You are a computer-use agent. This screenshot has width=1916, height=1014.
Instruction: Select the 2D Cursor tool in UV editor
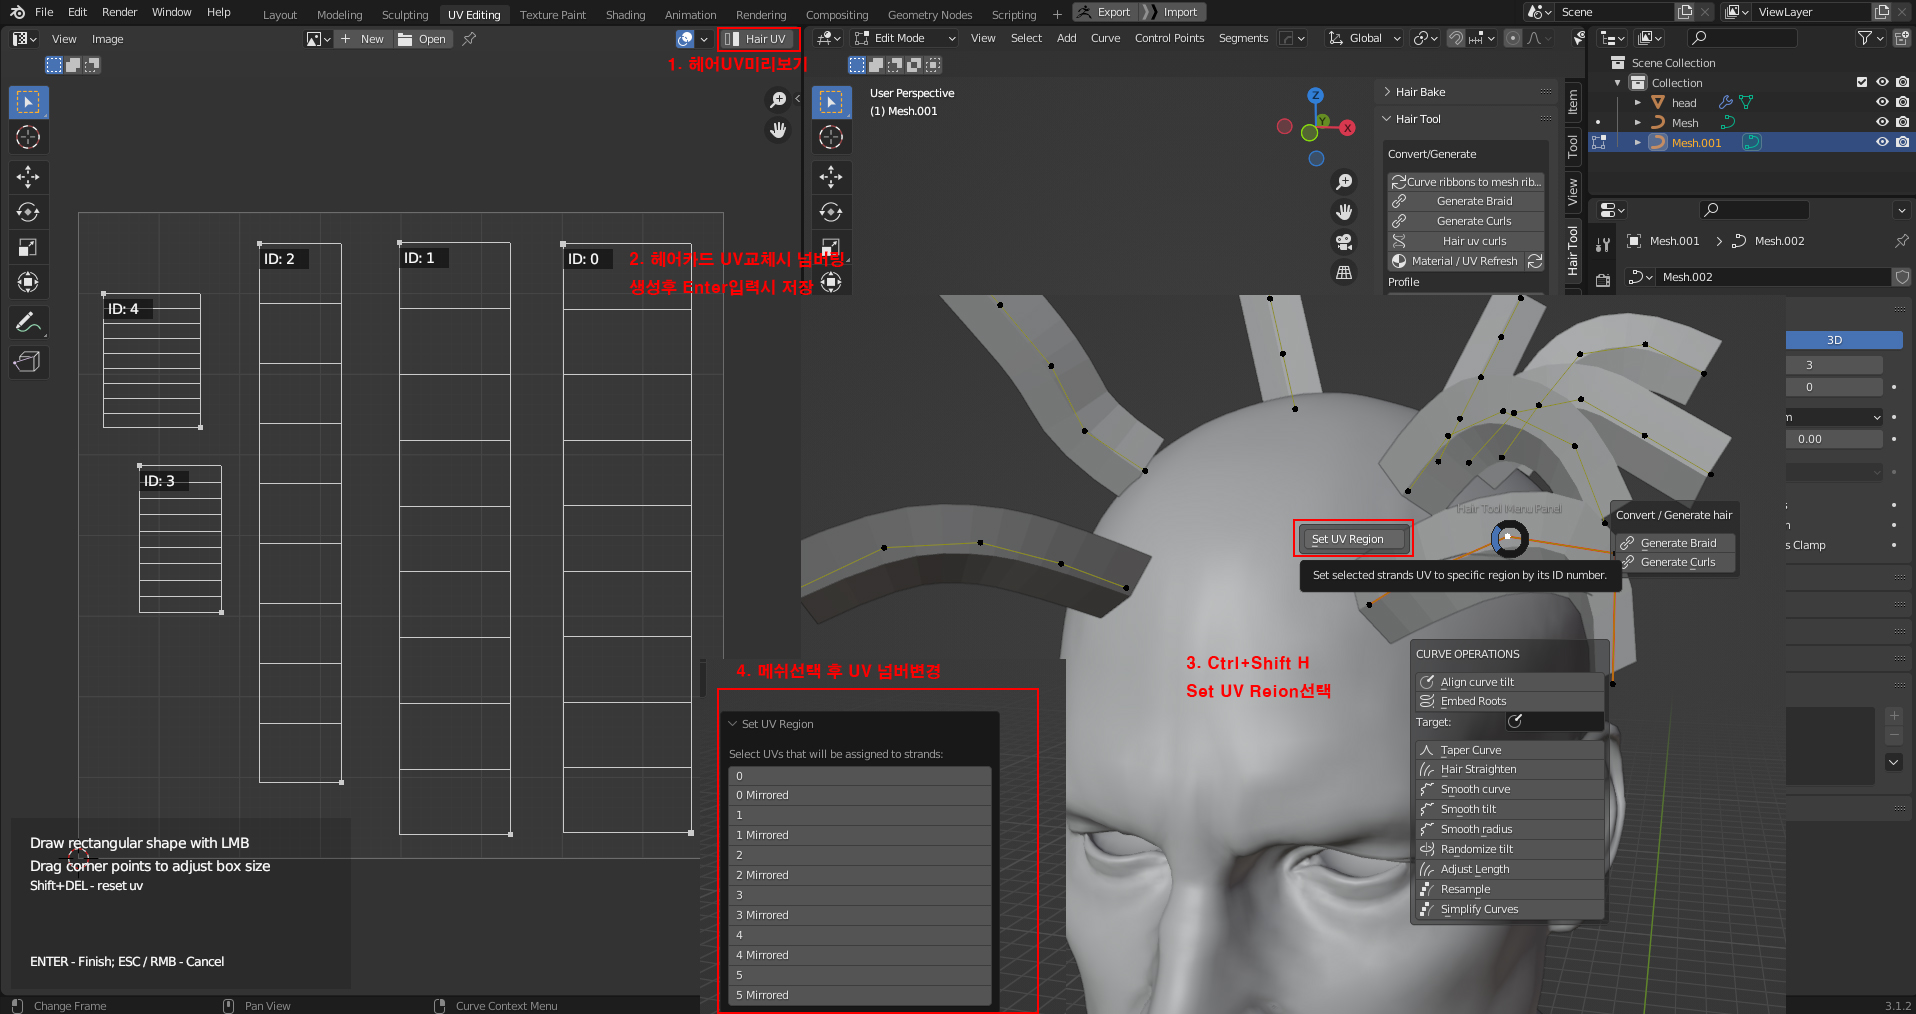28,137
